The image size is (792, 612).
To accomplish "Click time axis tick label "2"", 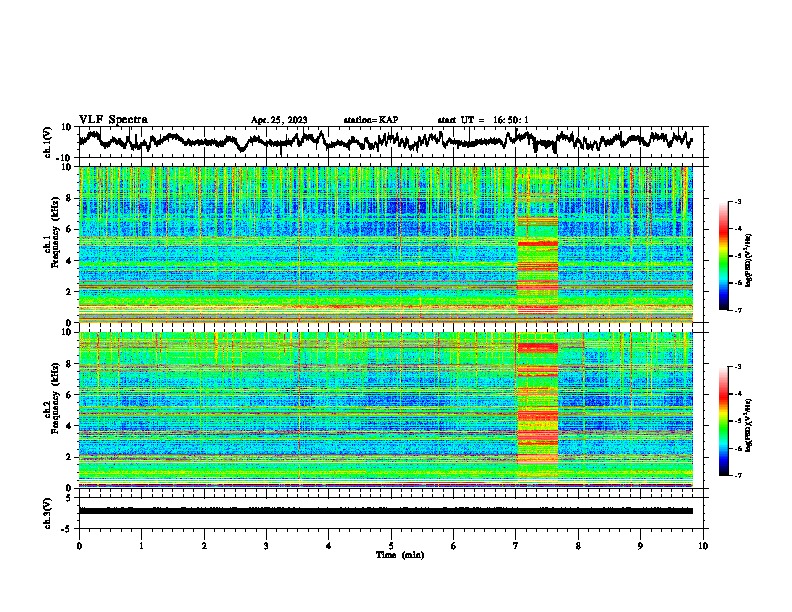I will 204,546.
